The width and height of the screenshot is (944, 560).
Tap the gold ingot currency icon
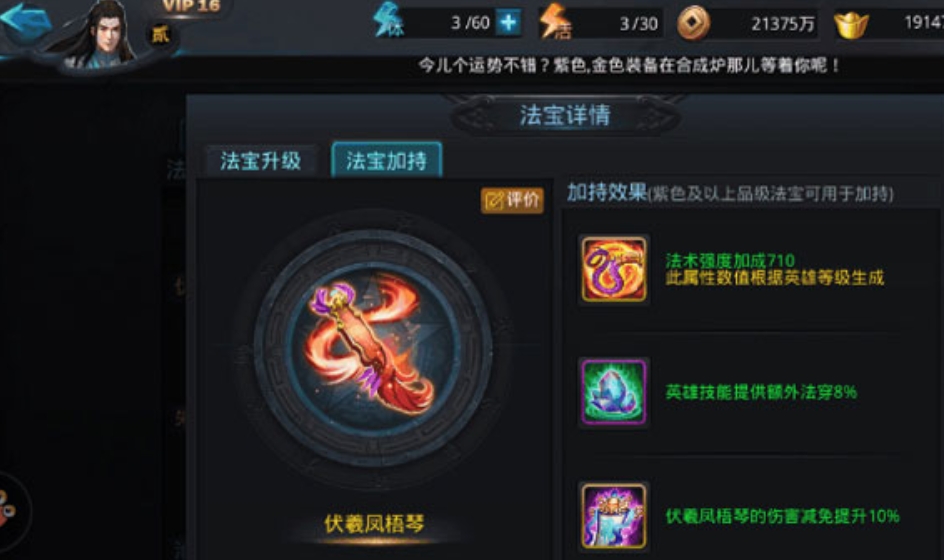[851, 24]
